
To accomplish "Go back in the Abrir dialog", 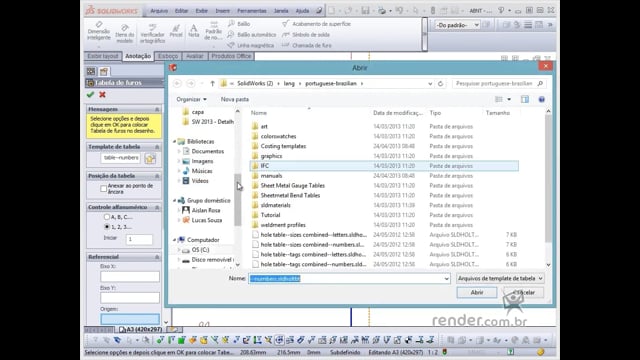I will [177, 83].
